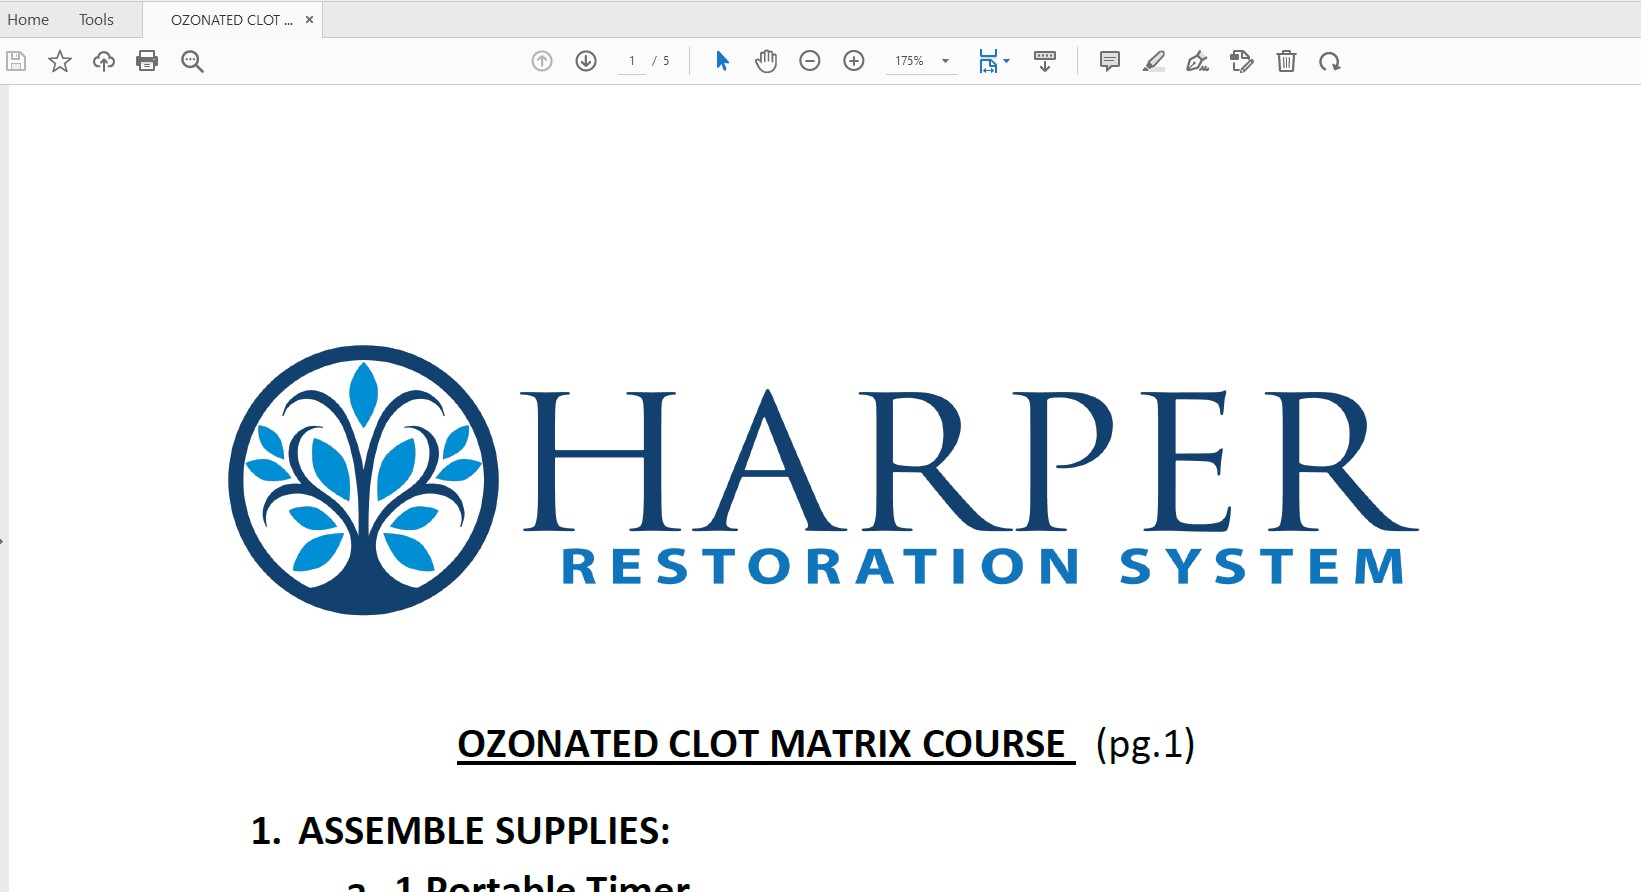Add a sticky note comment
The height and width of the screenshot is (892, 1641).
(x=1110, y=61)
